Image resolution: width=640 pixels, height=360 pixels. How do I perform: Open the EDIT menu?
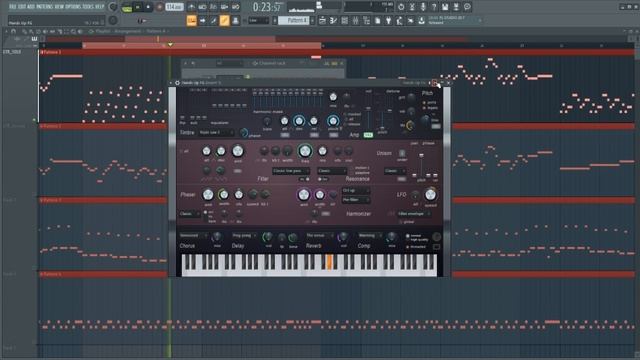(22, 7)
